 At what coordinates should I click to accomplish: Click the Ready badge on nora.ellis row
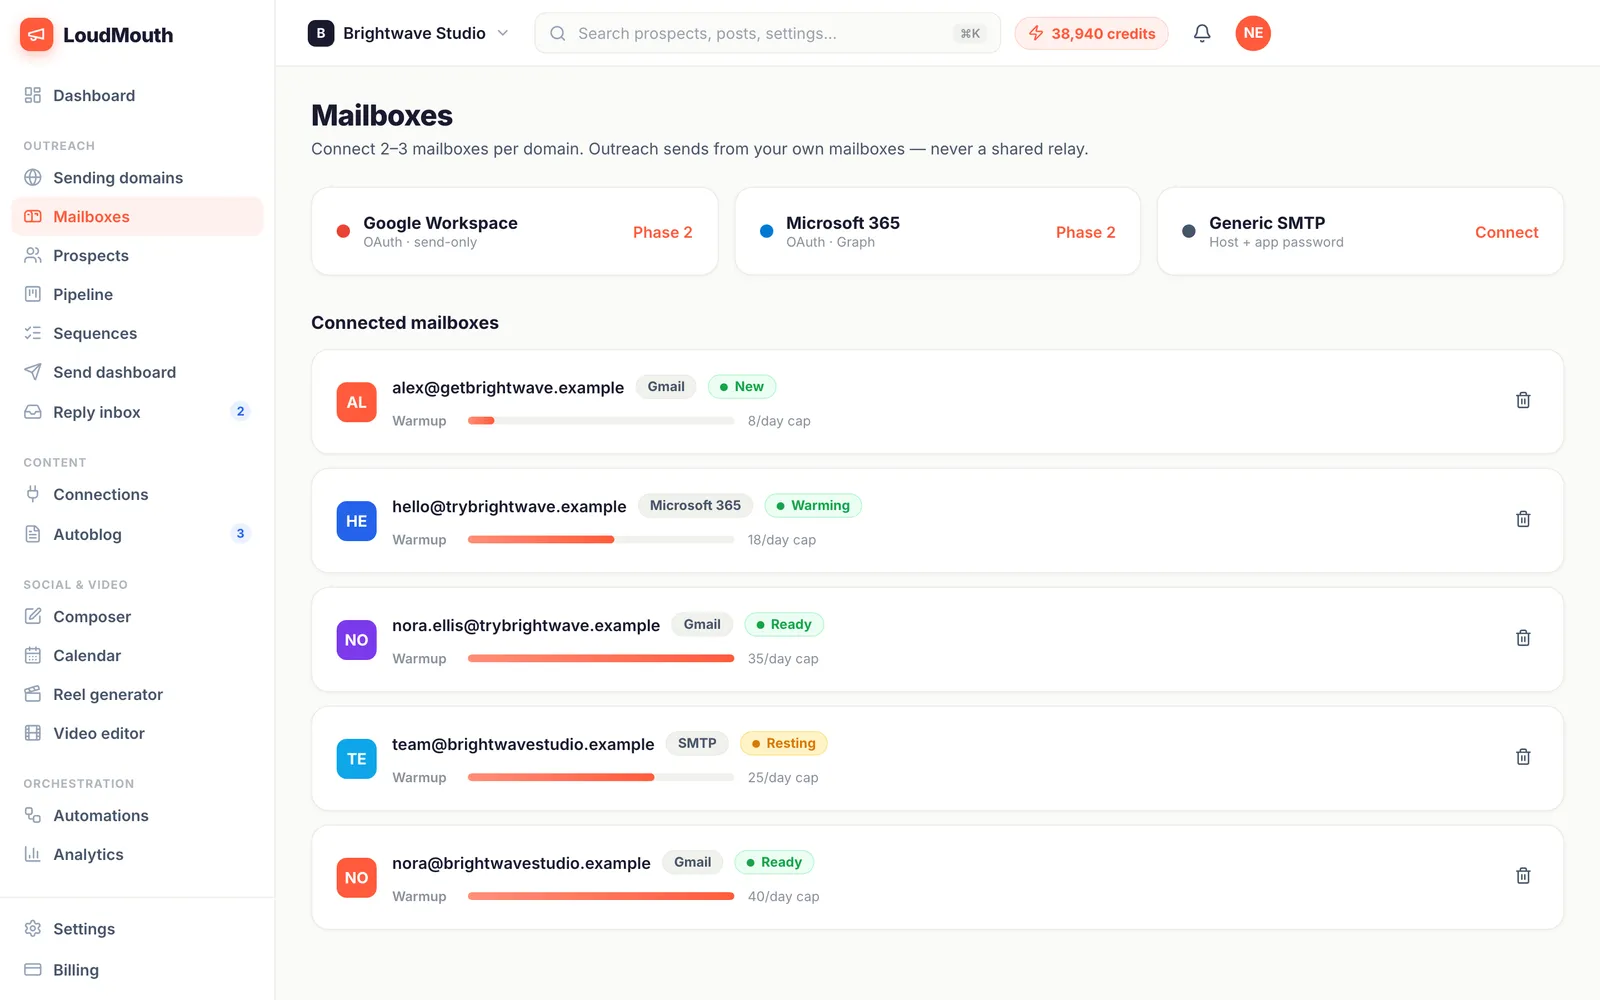pyautogui.click(x=784, y=625)
